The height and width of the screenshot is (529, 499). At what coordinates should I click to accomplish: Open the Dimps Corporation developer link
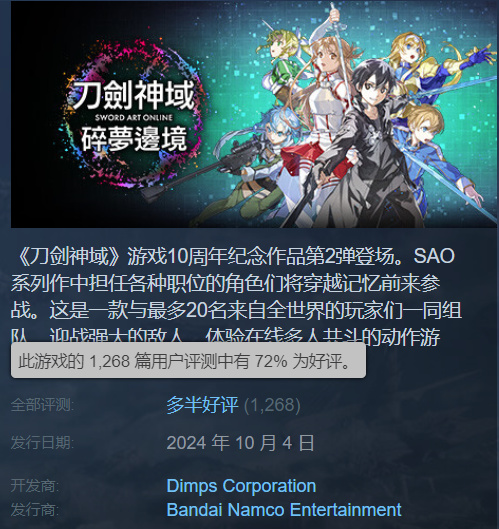tap(241, 486)
